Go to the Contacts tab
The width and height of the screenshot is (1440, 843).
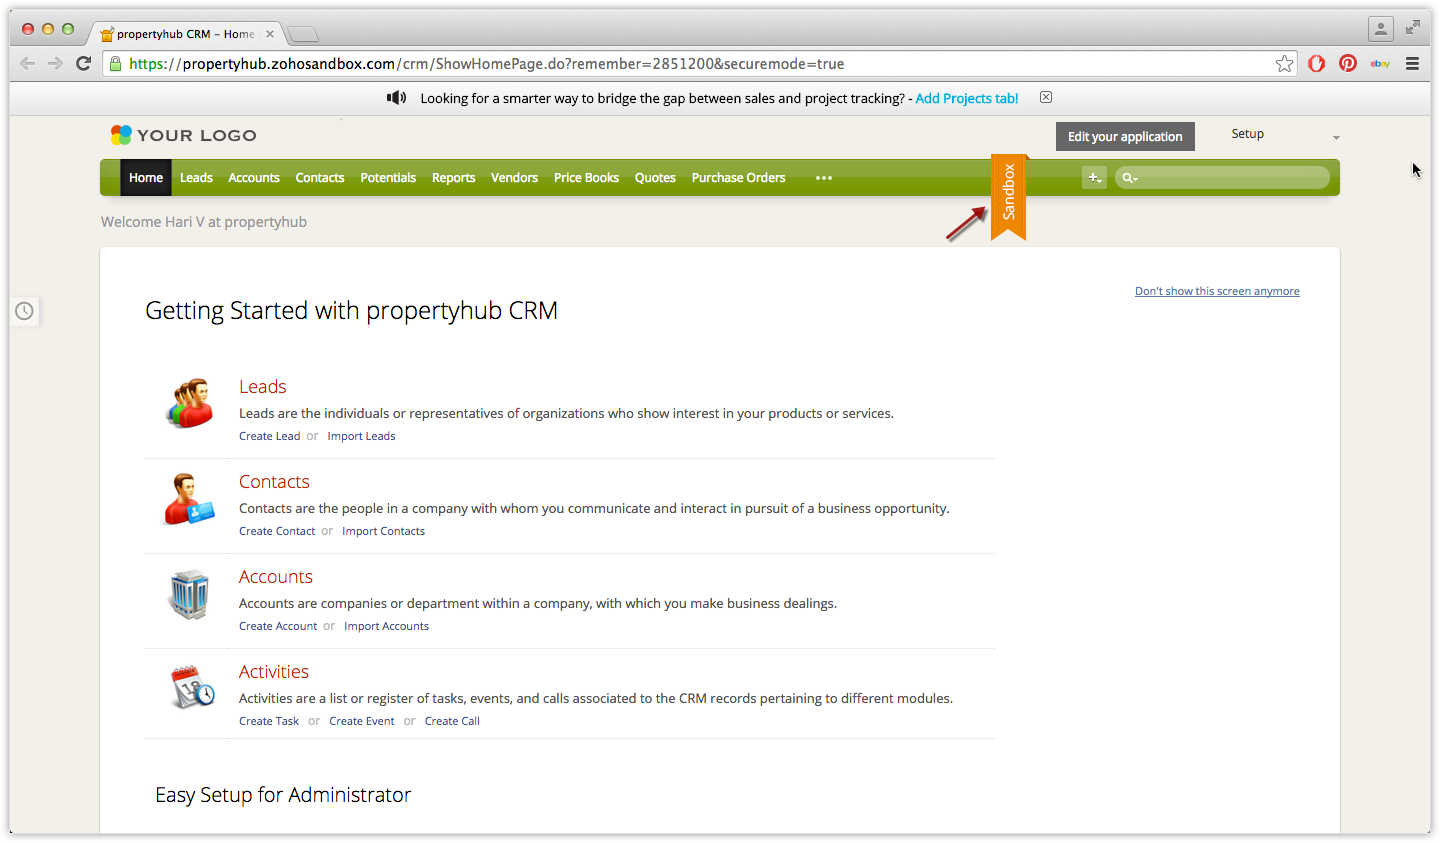click(320, 178)
